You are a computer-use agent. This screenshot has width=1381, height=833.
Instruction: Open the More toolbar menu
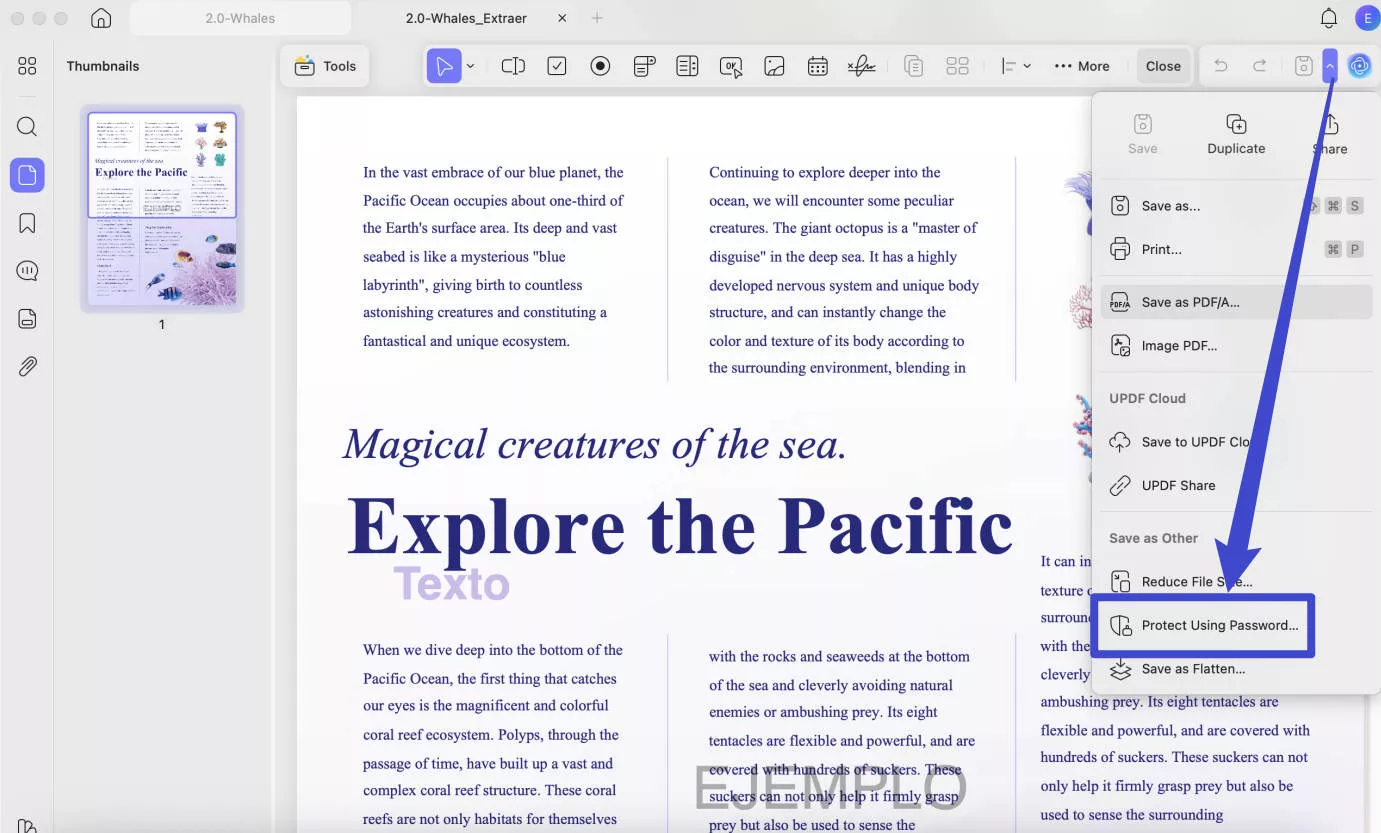pos(1082,66)
